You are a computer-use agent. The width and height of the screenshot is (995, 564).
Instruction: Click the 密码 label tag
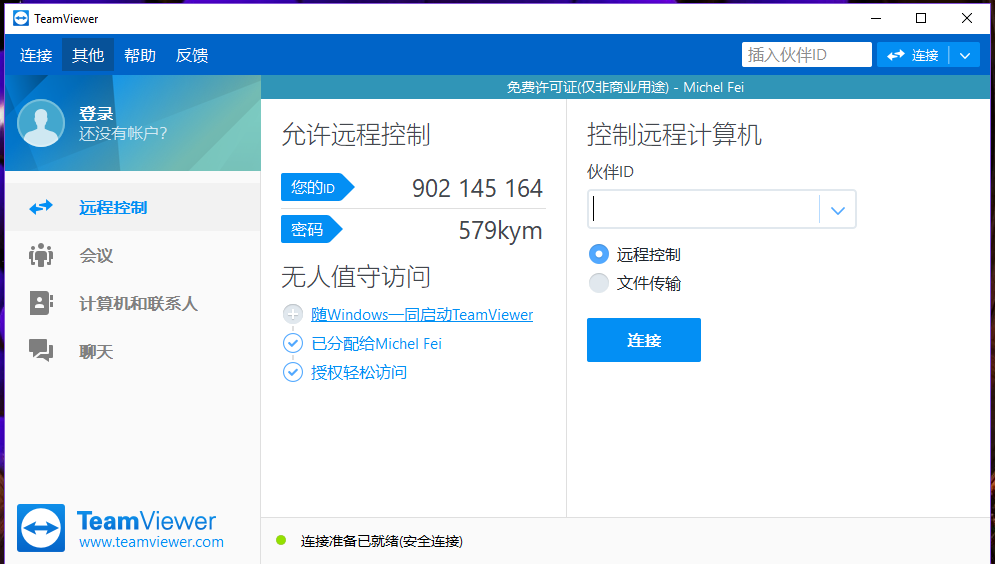coord(312,229)
